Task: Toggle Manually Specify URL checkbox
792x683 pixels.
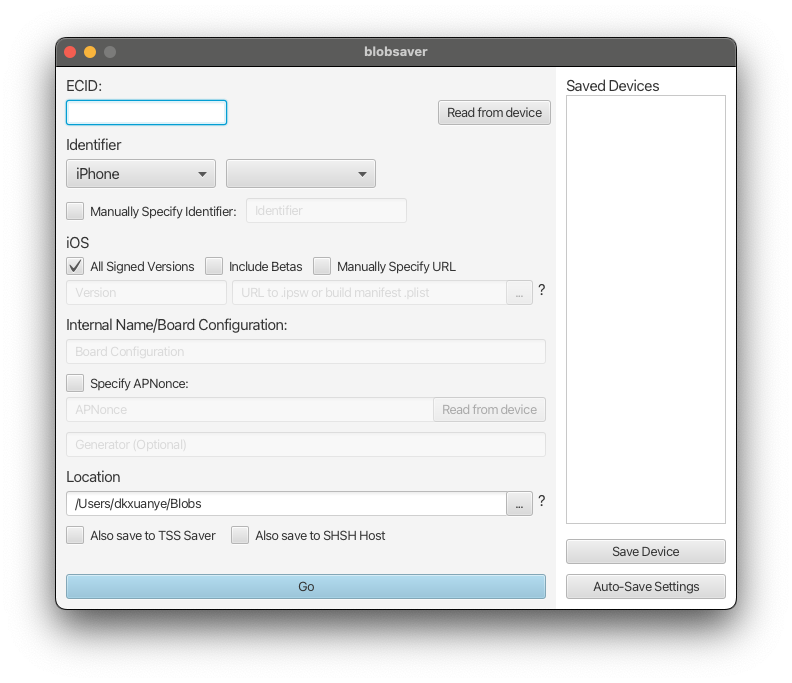Action: point(322,266)
